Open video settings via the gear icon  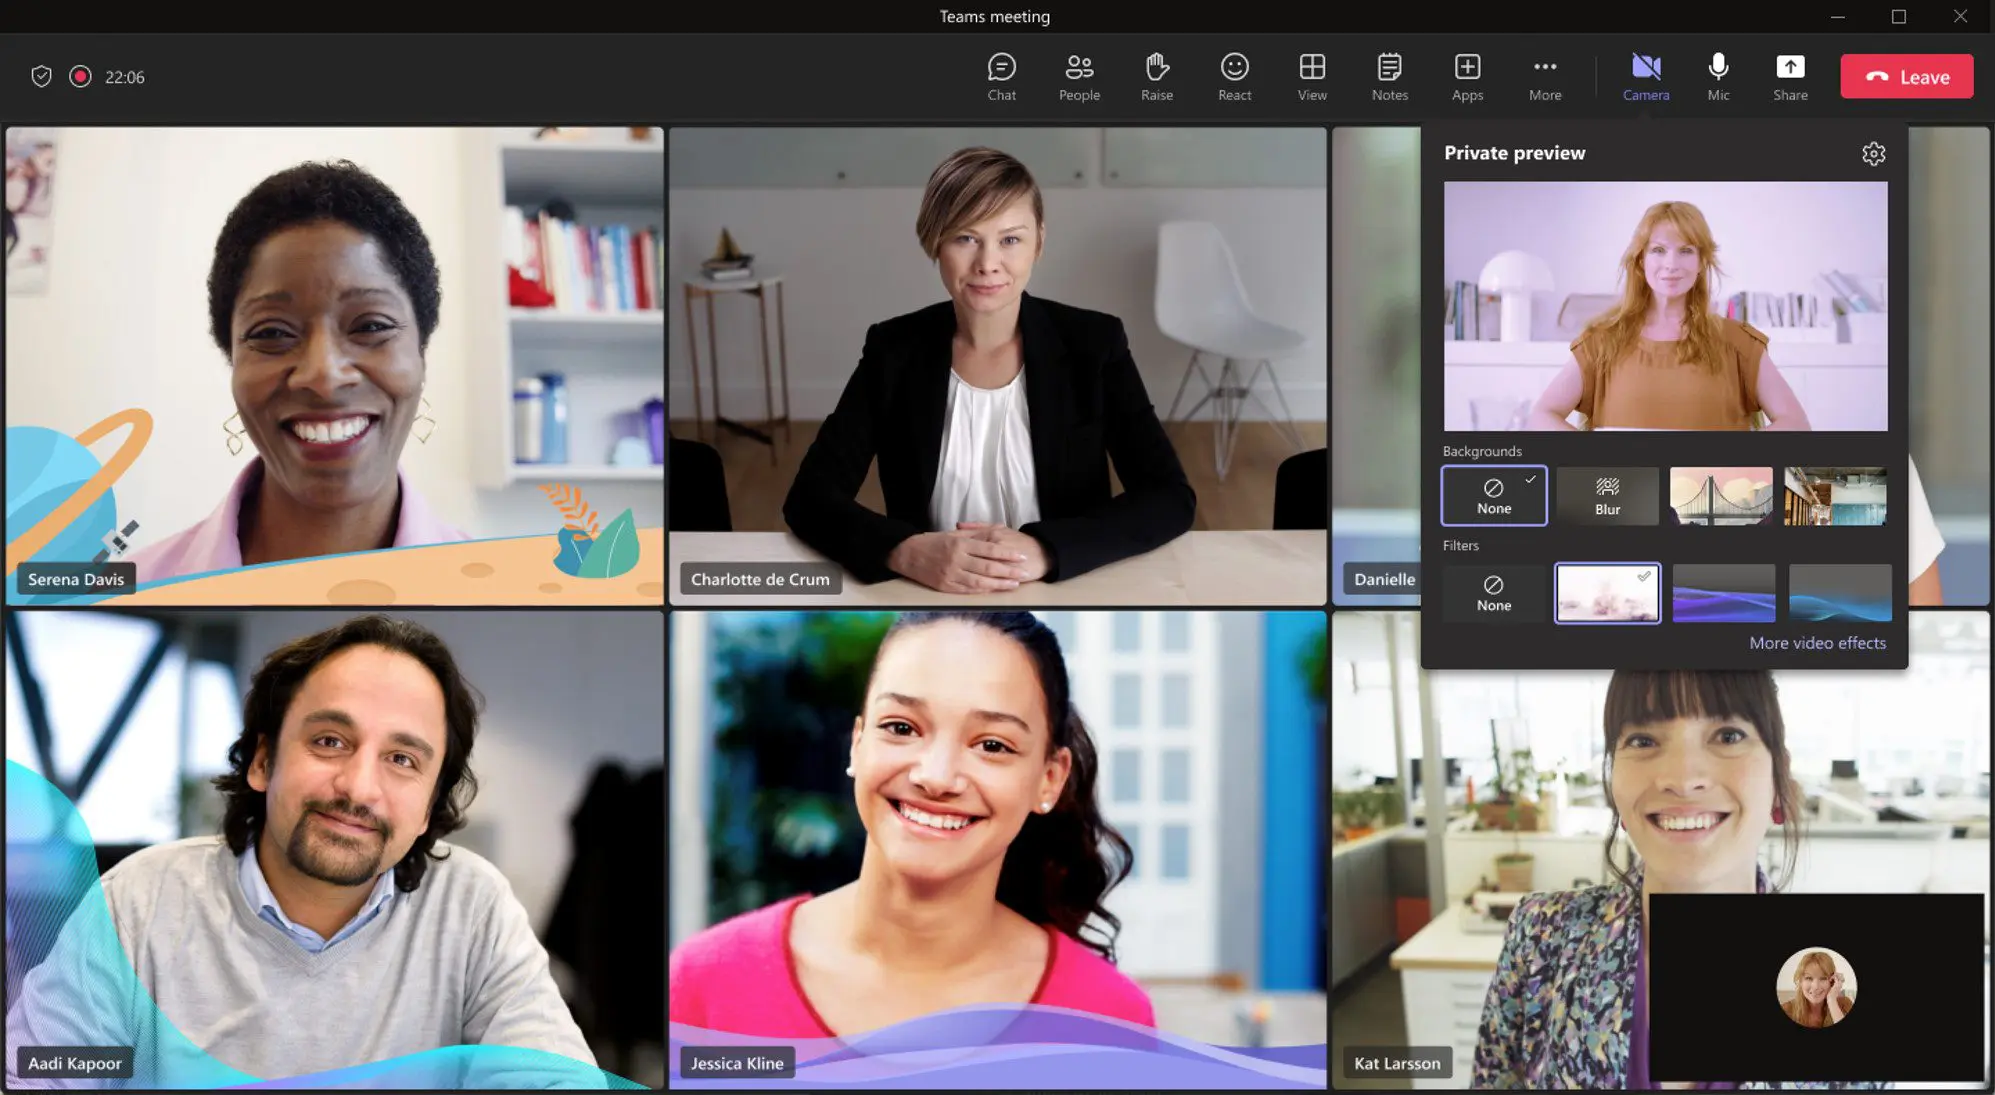(1873, 153)
